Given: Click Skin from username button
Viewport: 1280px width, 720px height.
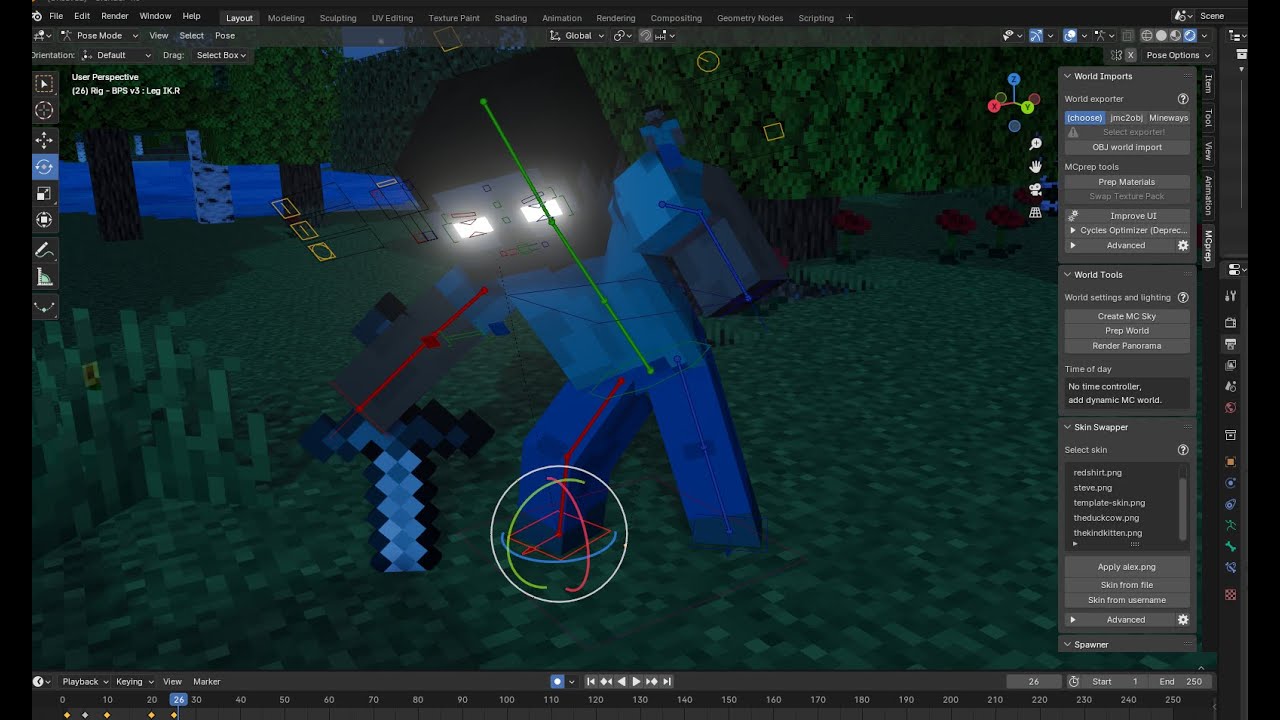Looking at the screenshot, I should pos(1127,600).
